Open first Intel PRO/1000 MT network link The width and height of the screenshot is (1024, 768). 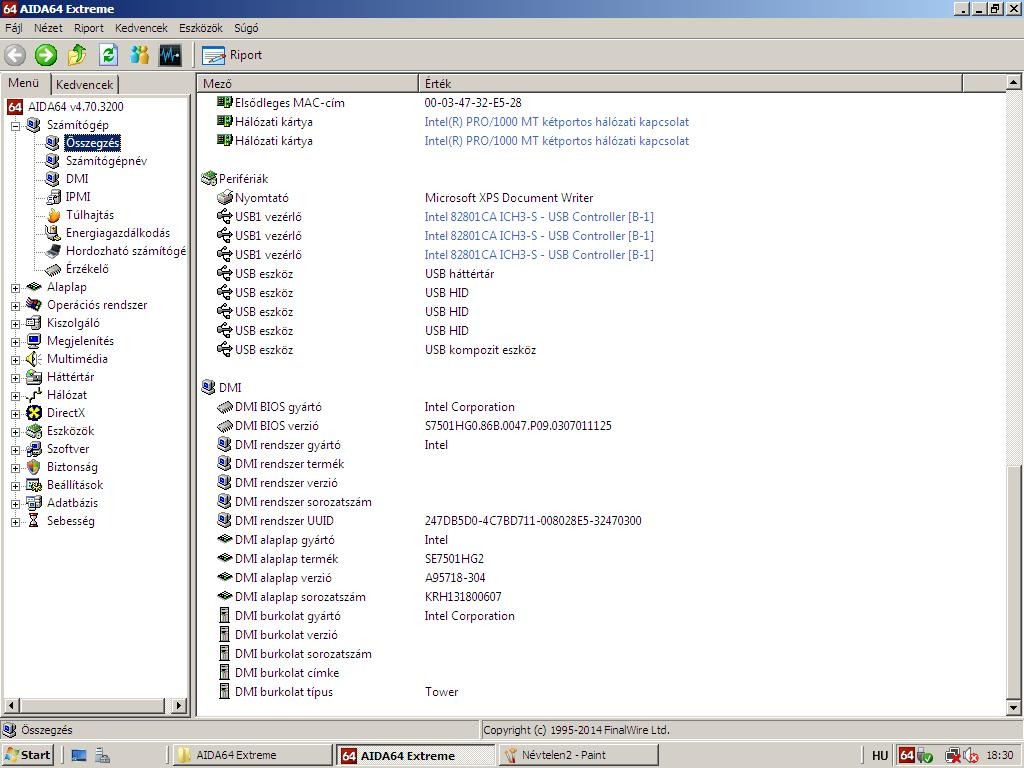click(x=556, y=122)
